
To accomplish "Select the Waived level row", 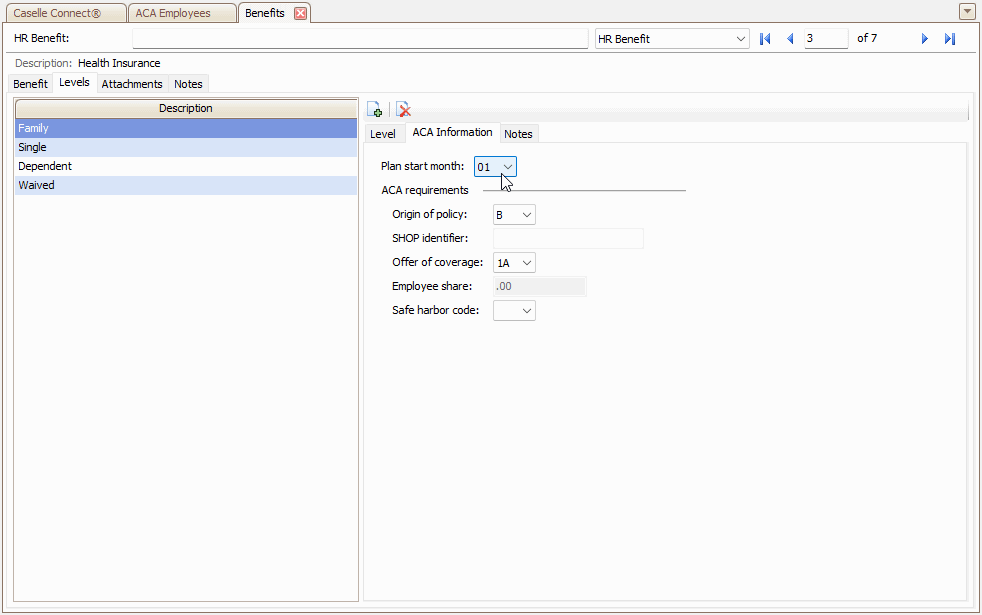I will (186, 185).
